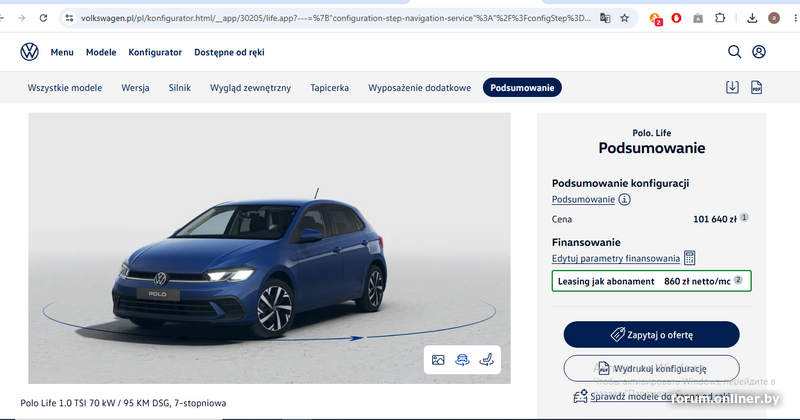Click the Finansowanie heading
The height and width of the screenshot is (420, 800).
(x=586, y=242)
